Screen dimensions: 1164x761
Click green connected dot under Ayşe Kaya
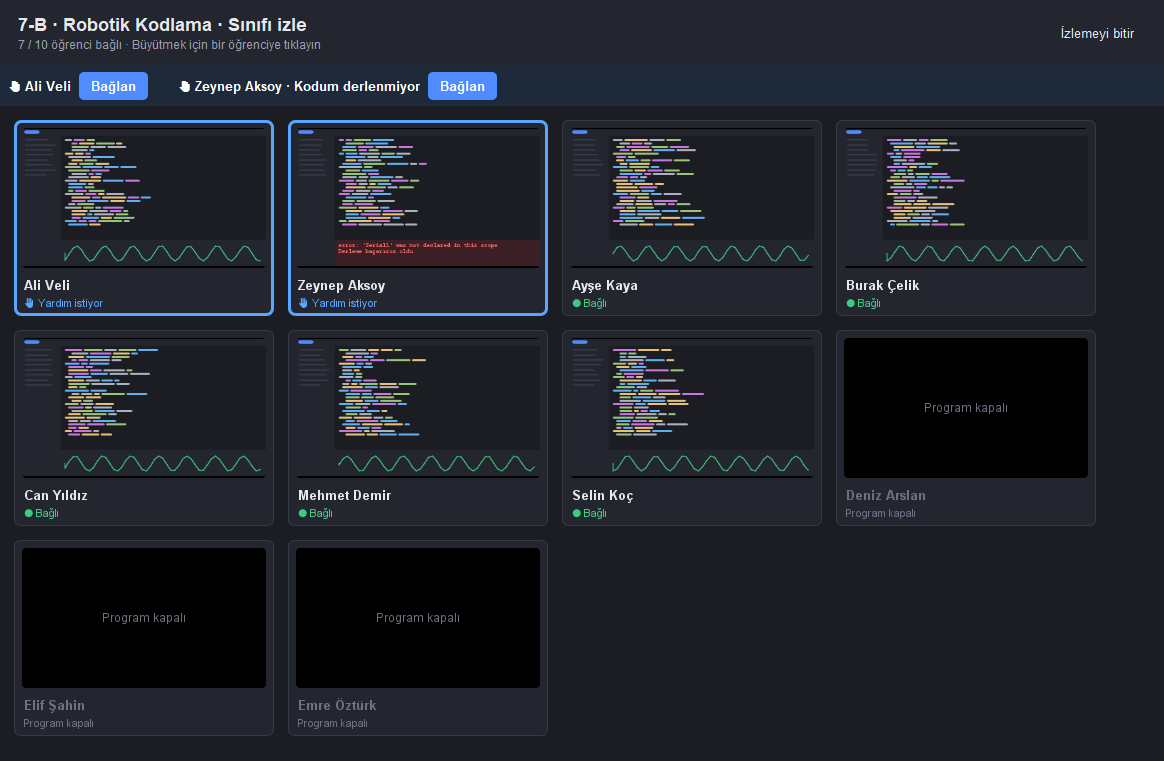point(577,303)
